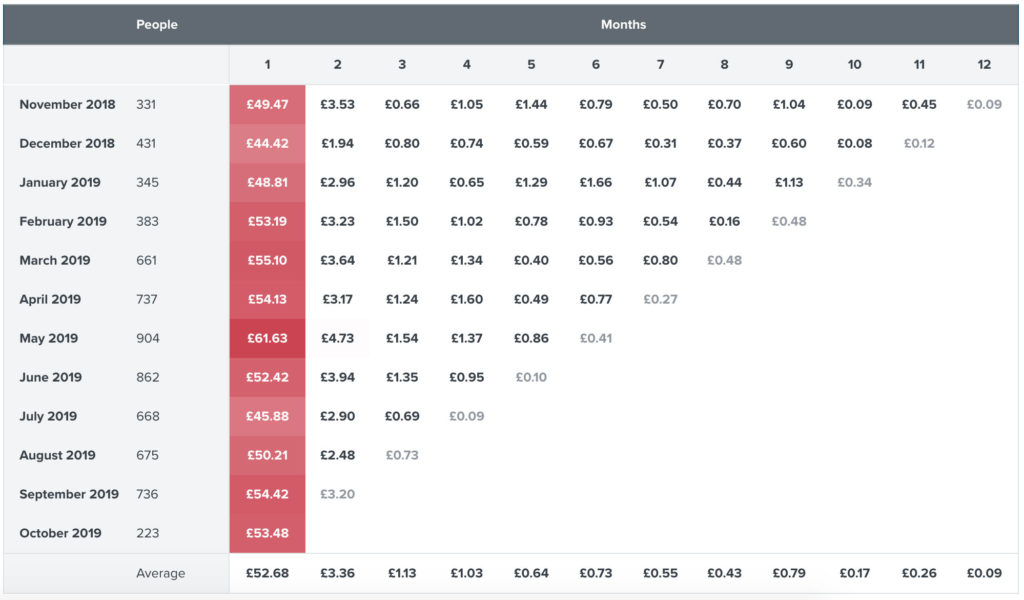Click the £48.81 month 1 cell
This screenshot has height=600, width=1024.
[x=267, y=182]
